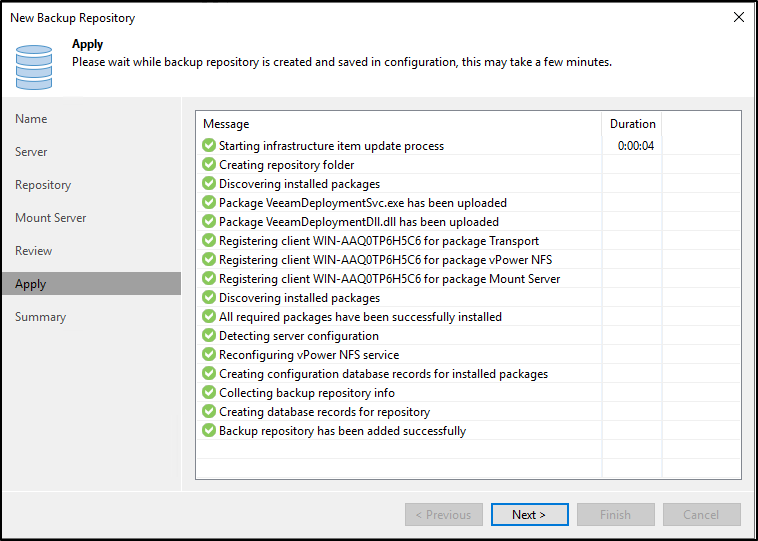Click check icon for package Transport row
The image size is (758, 541).
(x=209, y=240)
